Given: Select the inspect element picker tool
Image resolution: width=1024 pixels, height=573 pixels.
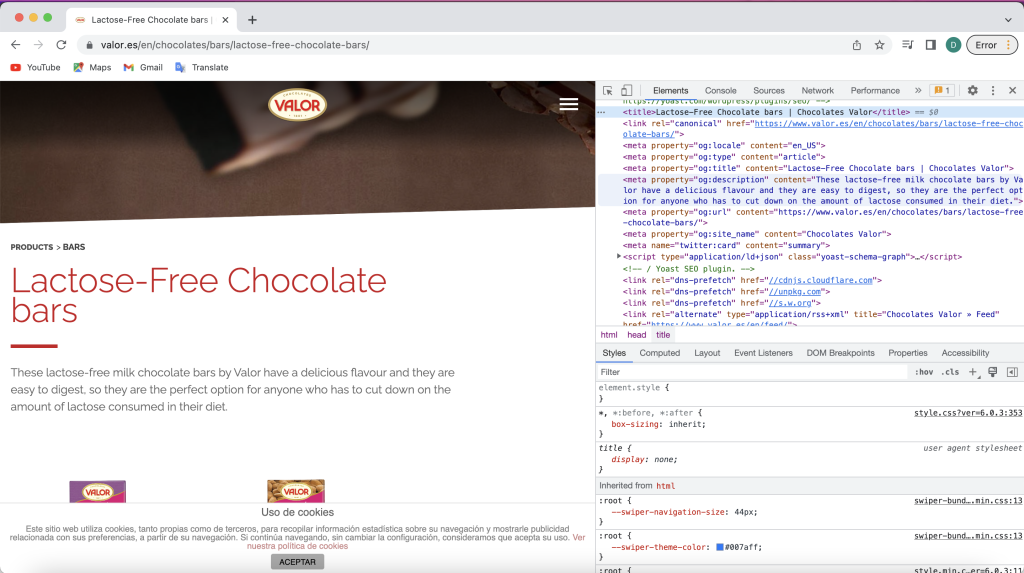Looking at the screenshot, I should [607, 91].
